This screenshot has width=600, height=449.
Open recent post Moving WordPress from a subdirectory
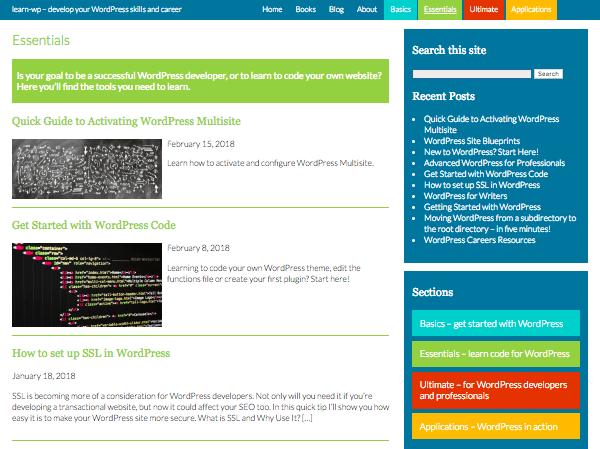pyautogui.click(x=500, y=224)
